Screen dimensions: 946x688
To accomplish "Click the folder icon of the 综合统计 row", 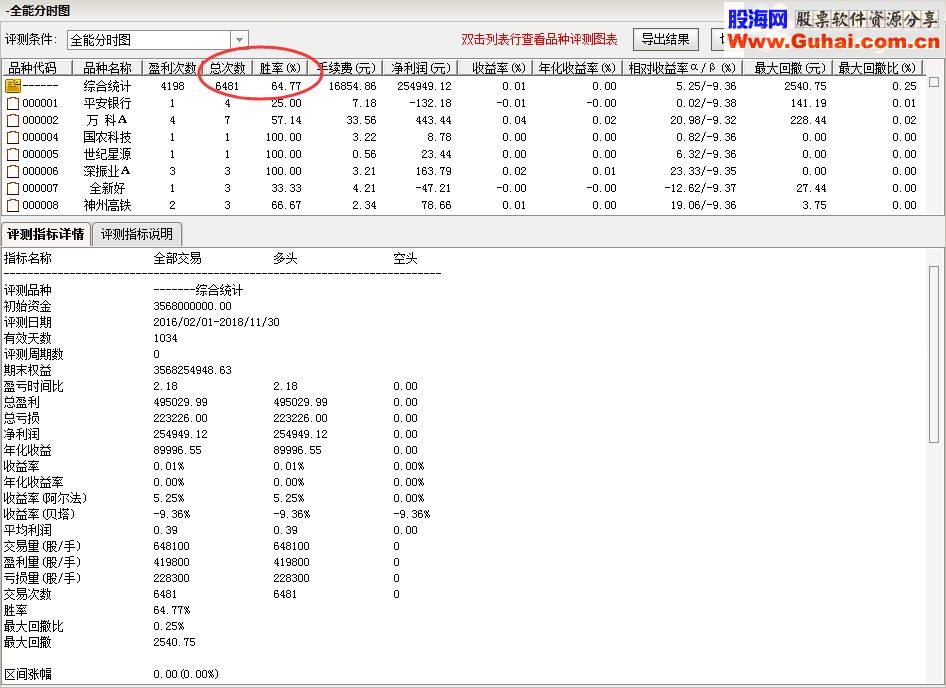I will tap(13, 86).
